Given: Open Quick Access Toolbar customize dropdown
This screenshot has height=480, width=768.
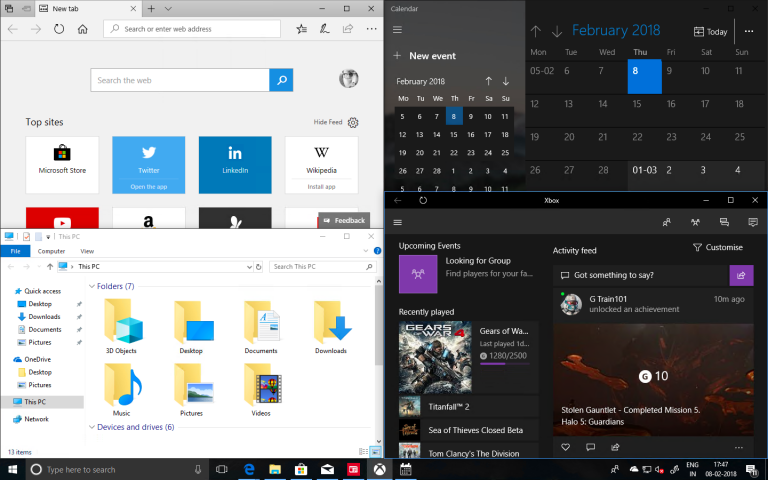Looking at the screenshot, I should [x=48, y=237].
